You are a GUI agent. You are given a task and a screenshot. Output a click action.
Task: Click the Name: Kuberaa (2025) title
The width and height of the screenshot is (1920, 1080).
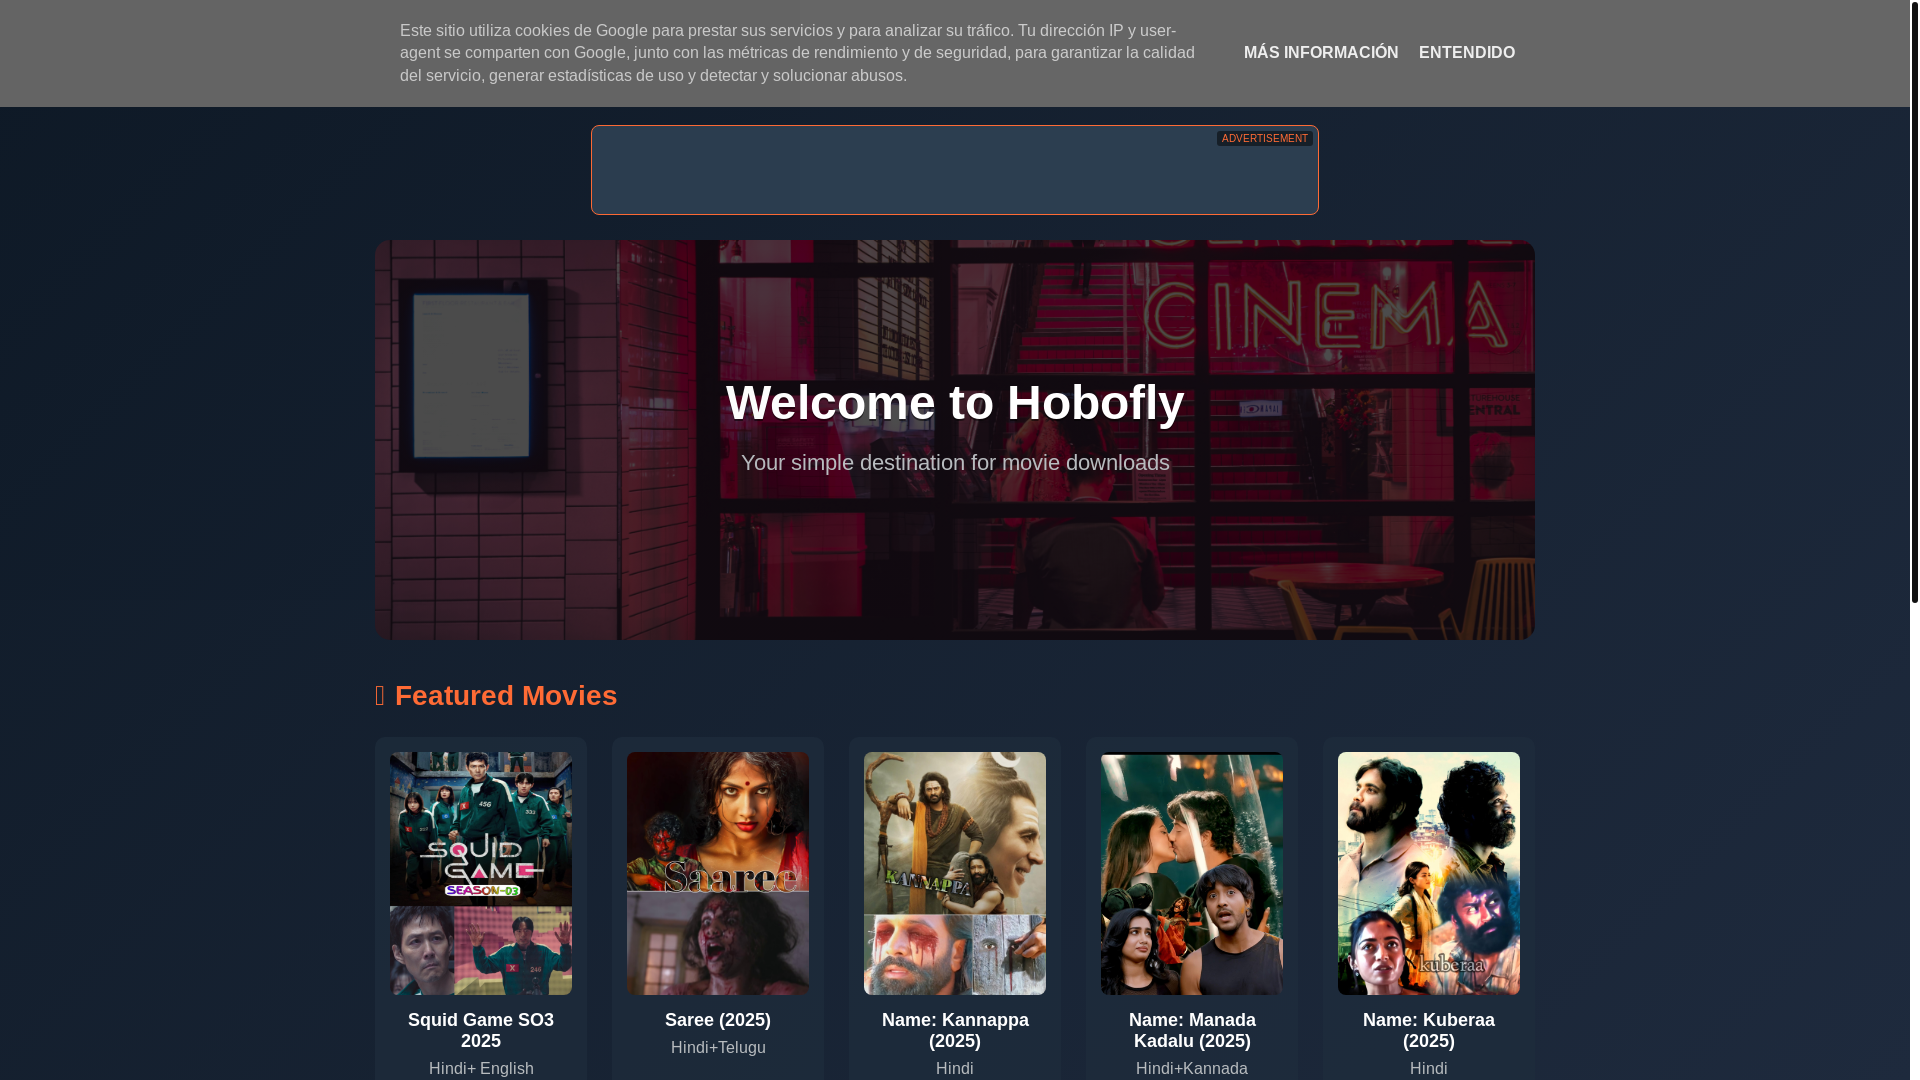tap(1429, 1030)
